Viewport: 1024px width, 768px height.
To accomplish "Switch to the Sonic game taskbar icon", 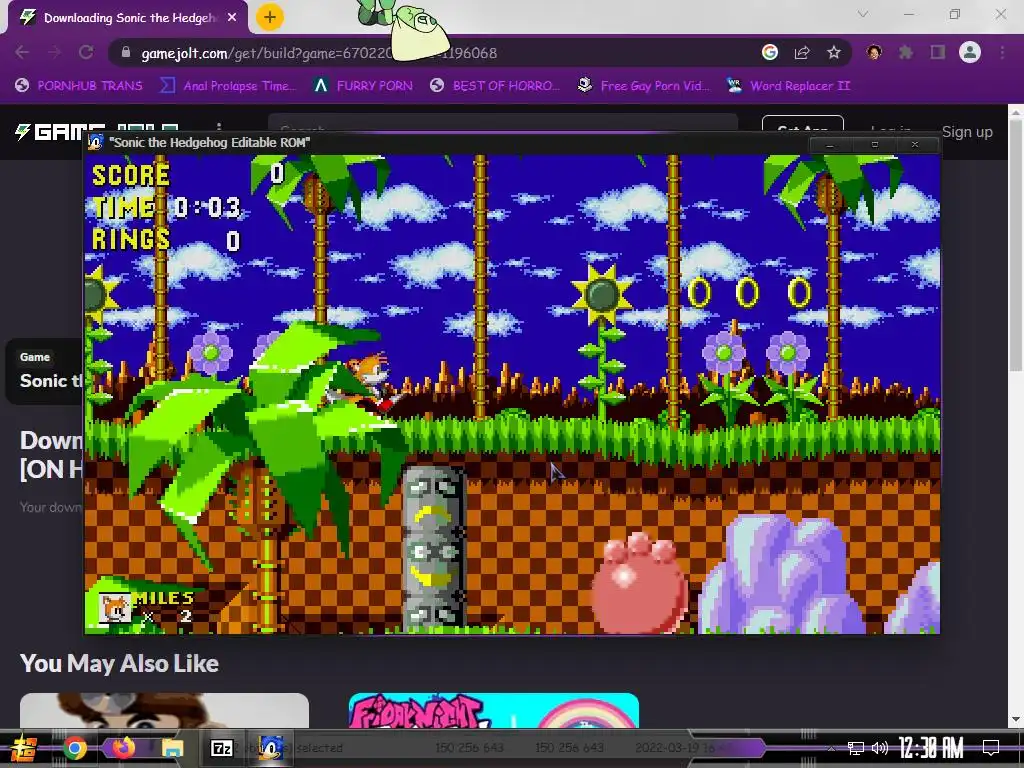I will pos(271,748).
